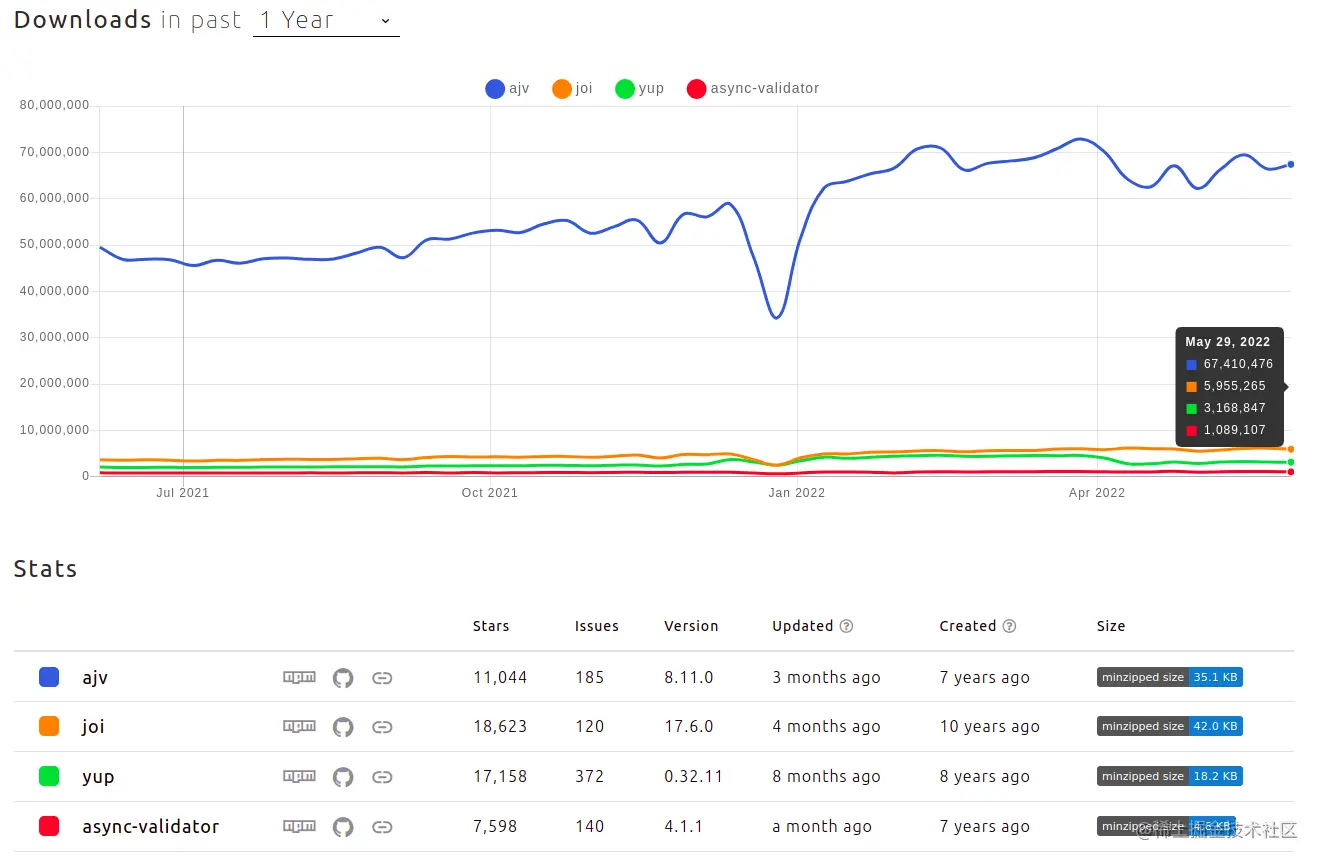The image size is (1321, 864).
Task: Open the yup package name link
Action: click(x=98, y=777)
